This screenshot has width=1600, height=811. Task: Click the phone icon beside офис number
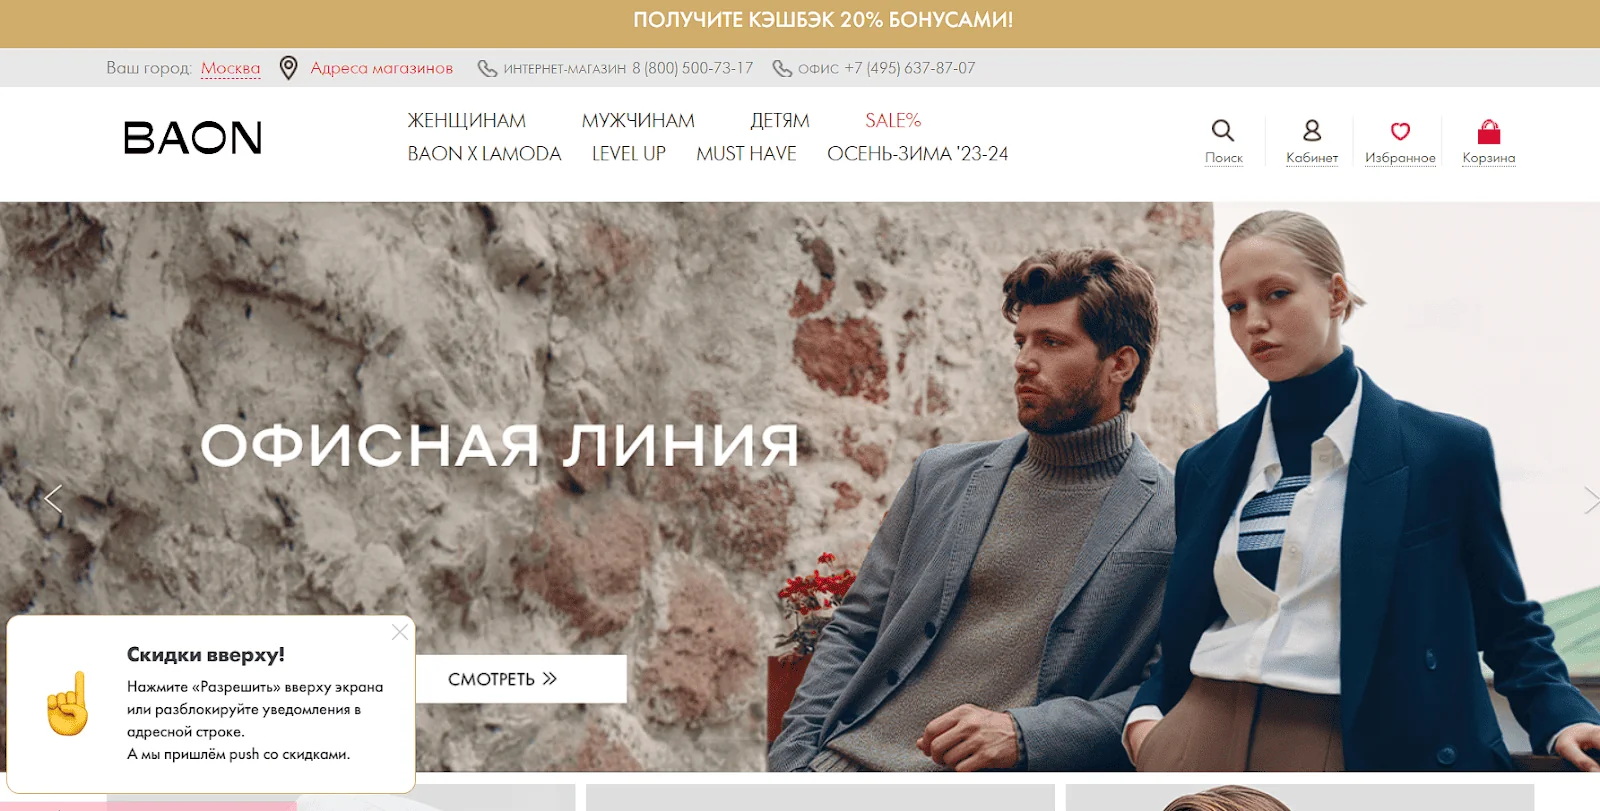click(x=782, y=68)
